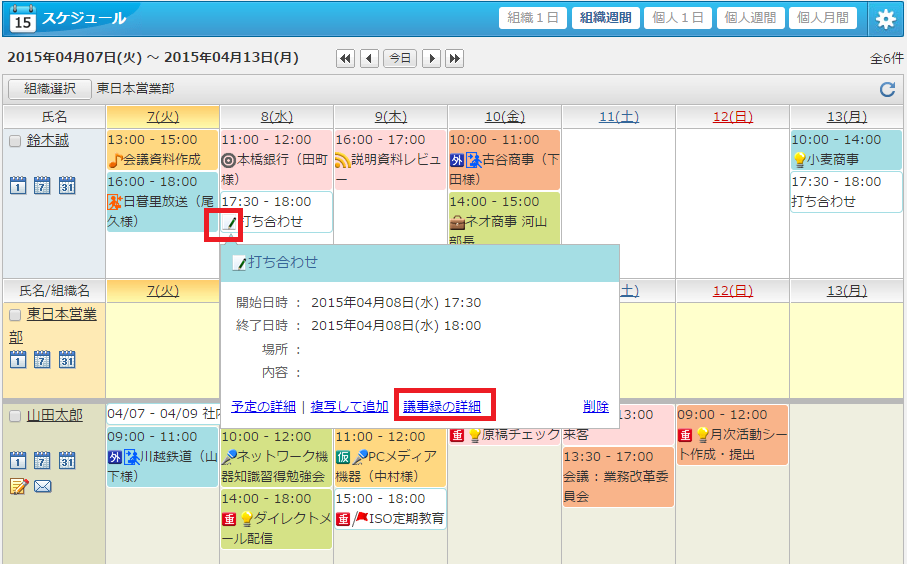Screen dimensions: 907x564
Task: Open the settings gear in the header
Action: coord(885,18)
